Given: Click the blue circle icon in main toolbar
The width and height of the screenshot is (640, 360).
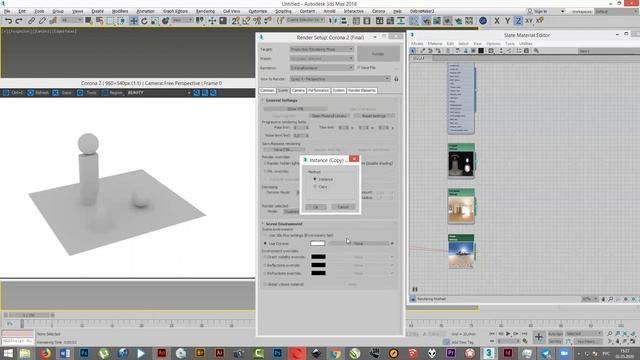Looking at the screenshot, I should 483,20.
